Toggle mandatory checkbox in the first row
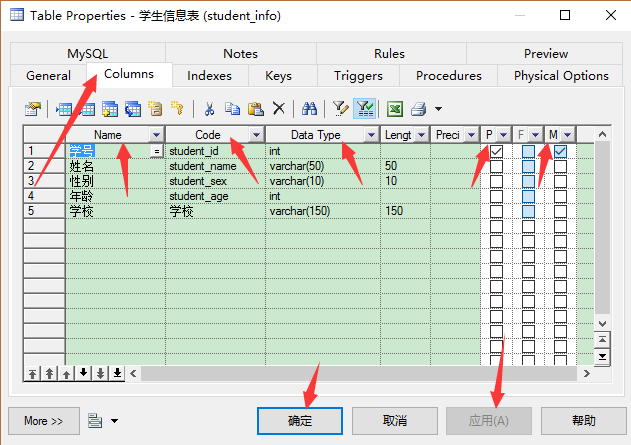The height and width of the screenshot is (445, 631). pos(561,151)
